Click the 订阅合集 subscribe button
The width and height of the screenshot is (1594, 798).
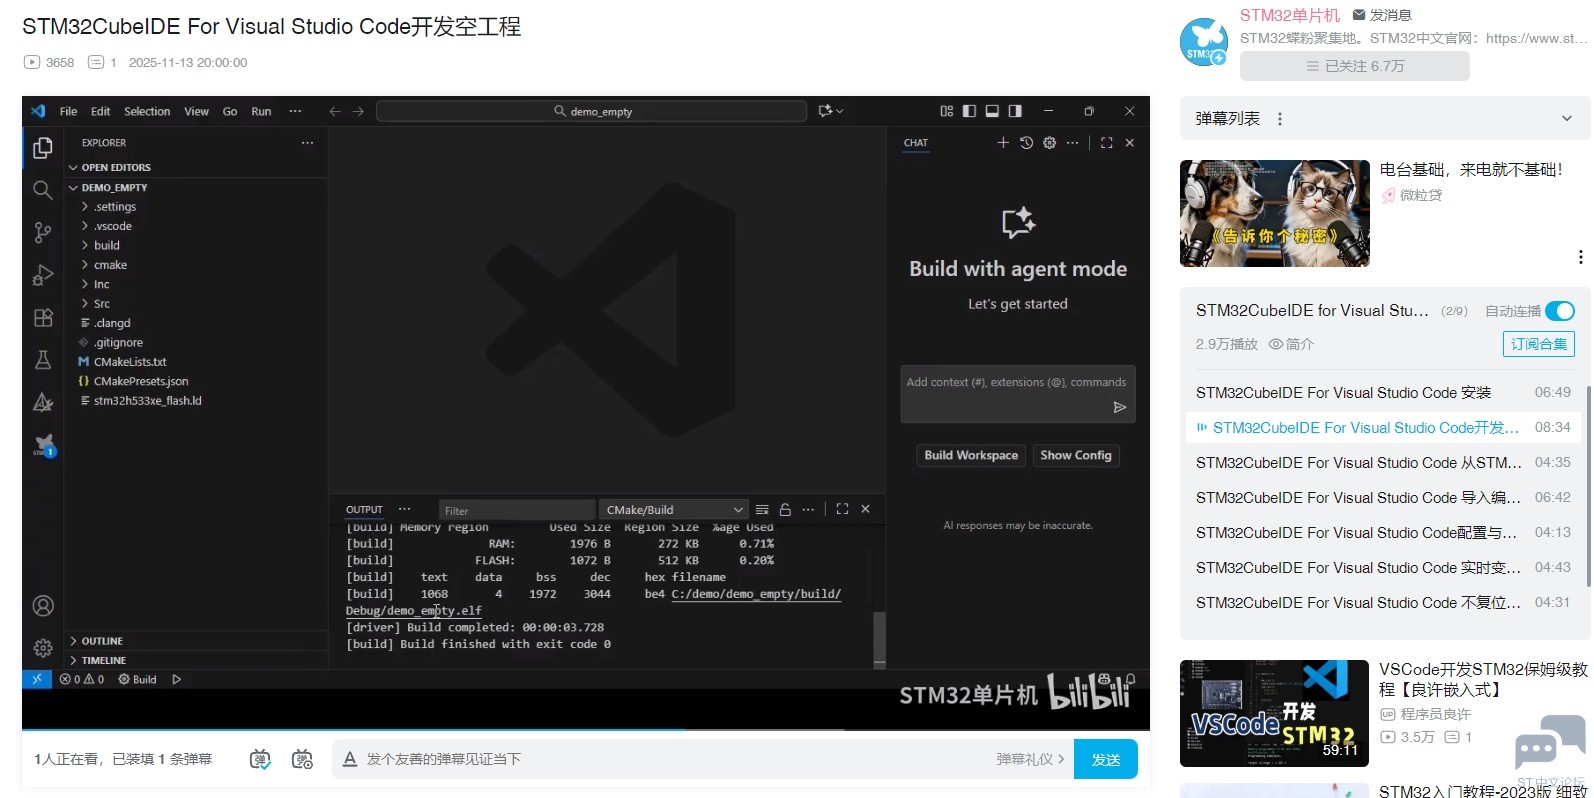coord(1539,344)
